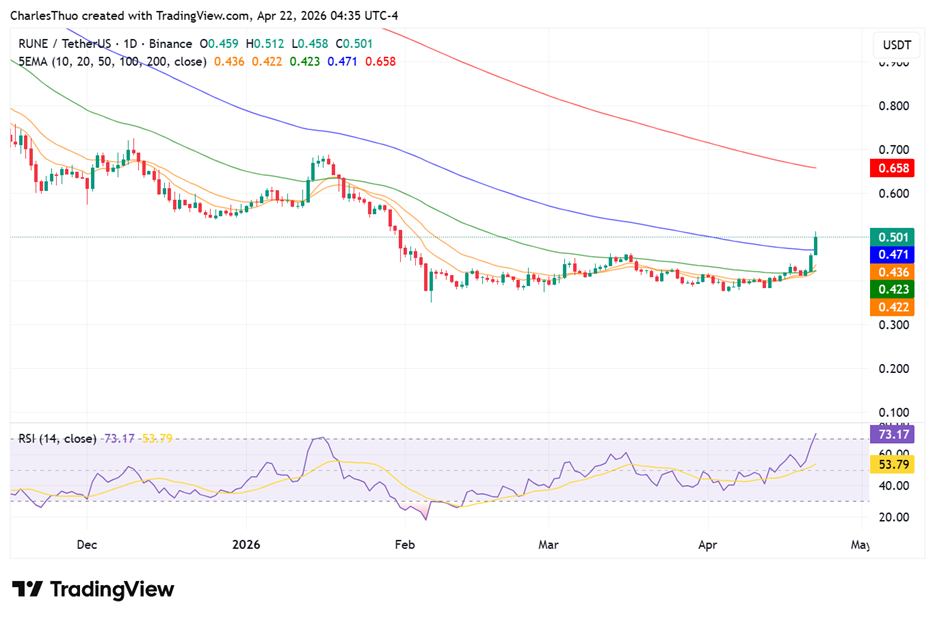The width and height of the screenshot is (935, 620).
Task: Click the 0.436 EMA value in legend
Action: (229, 61)
